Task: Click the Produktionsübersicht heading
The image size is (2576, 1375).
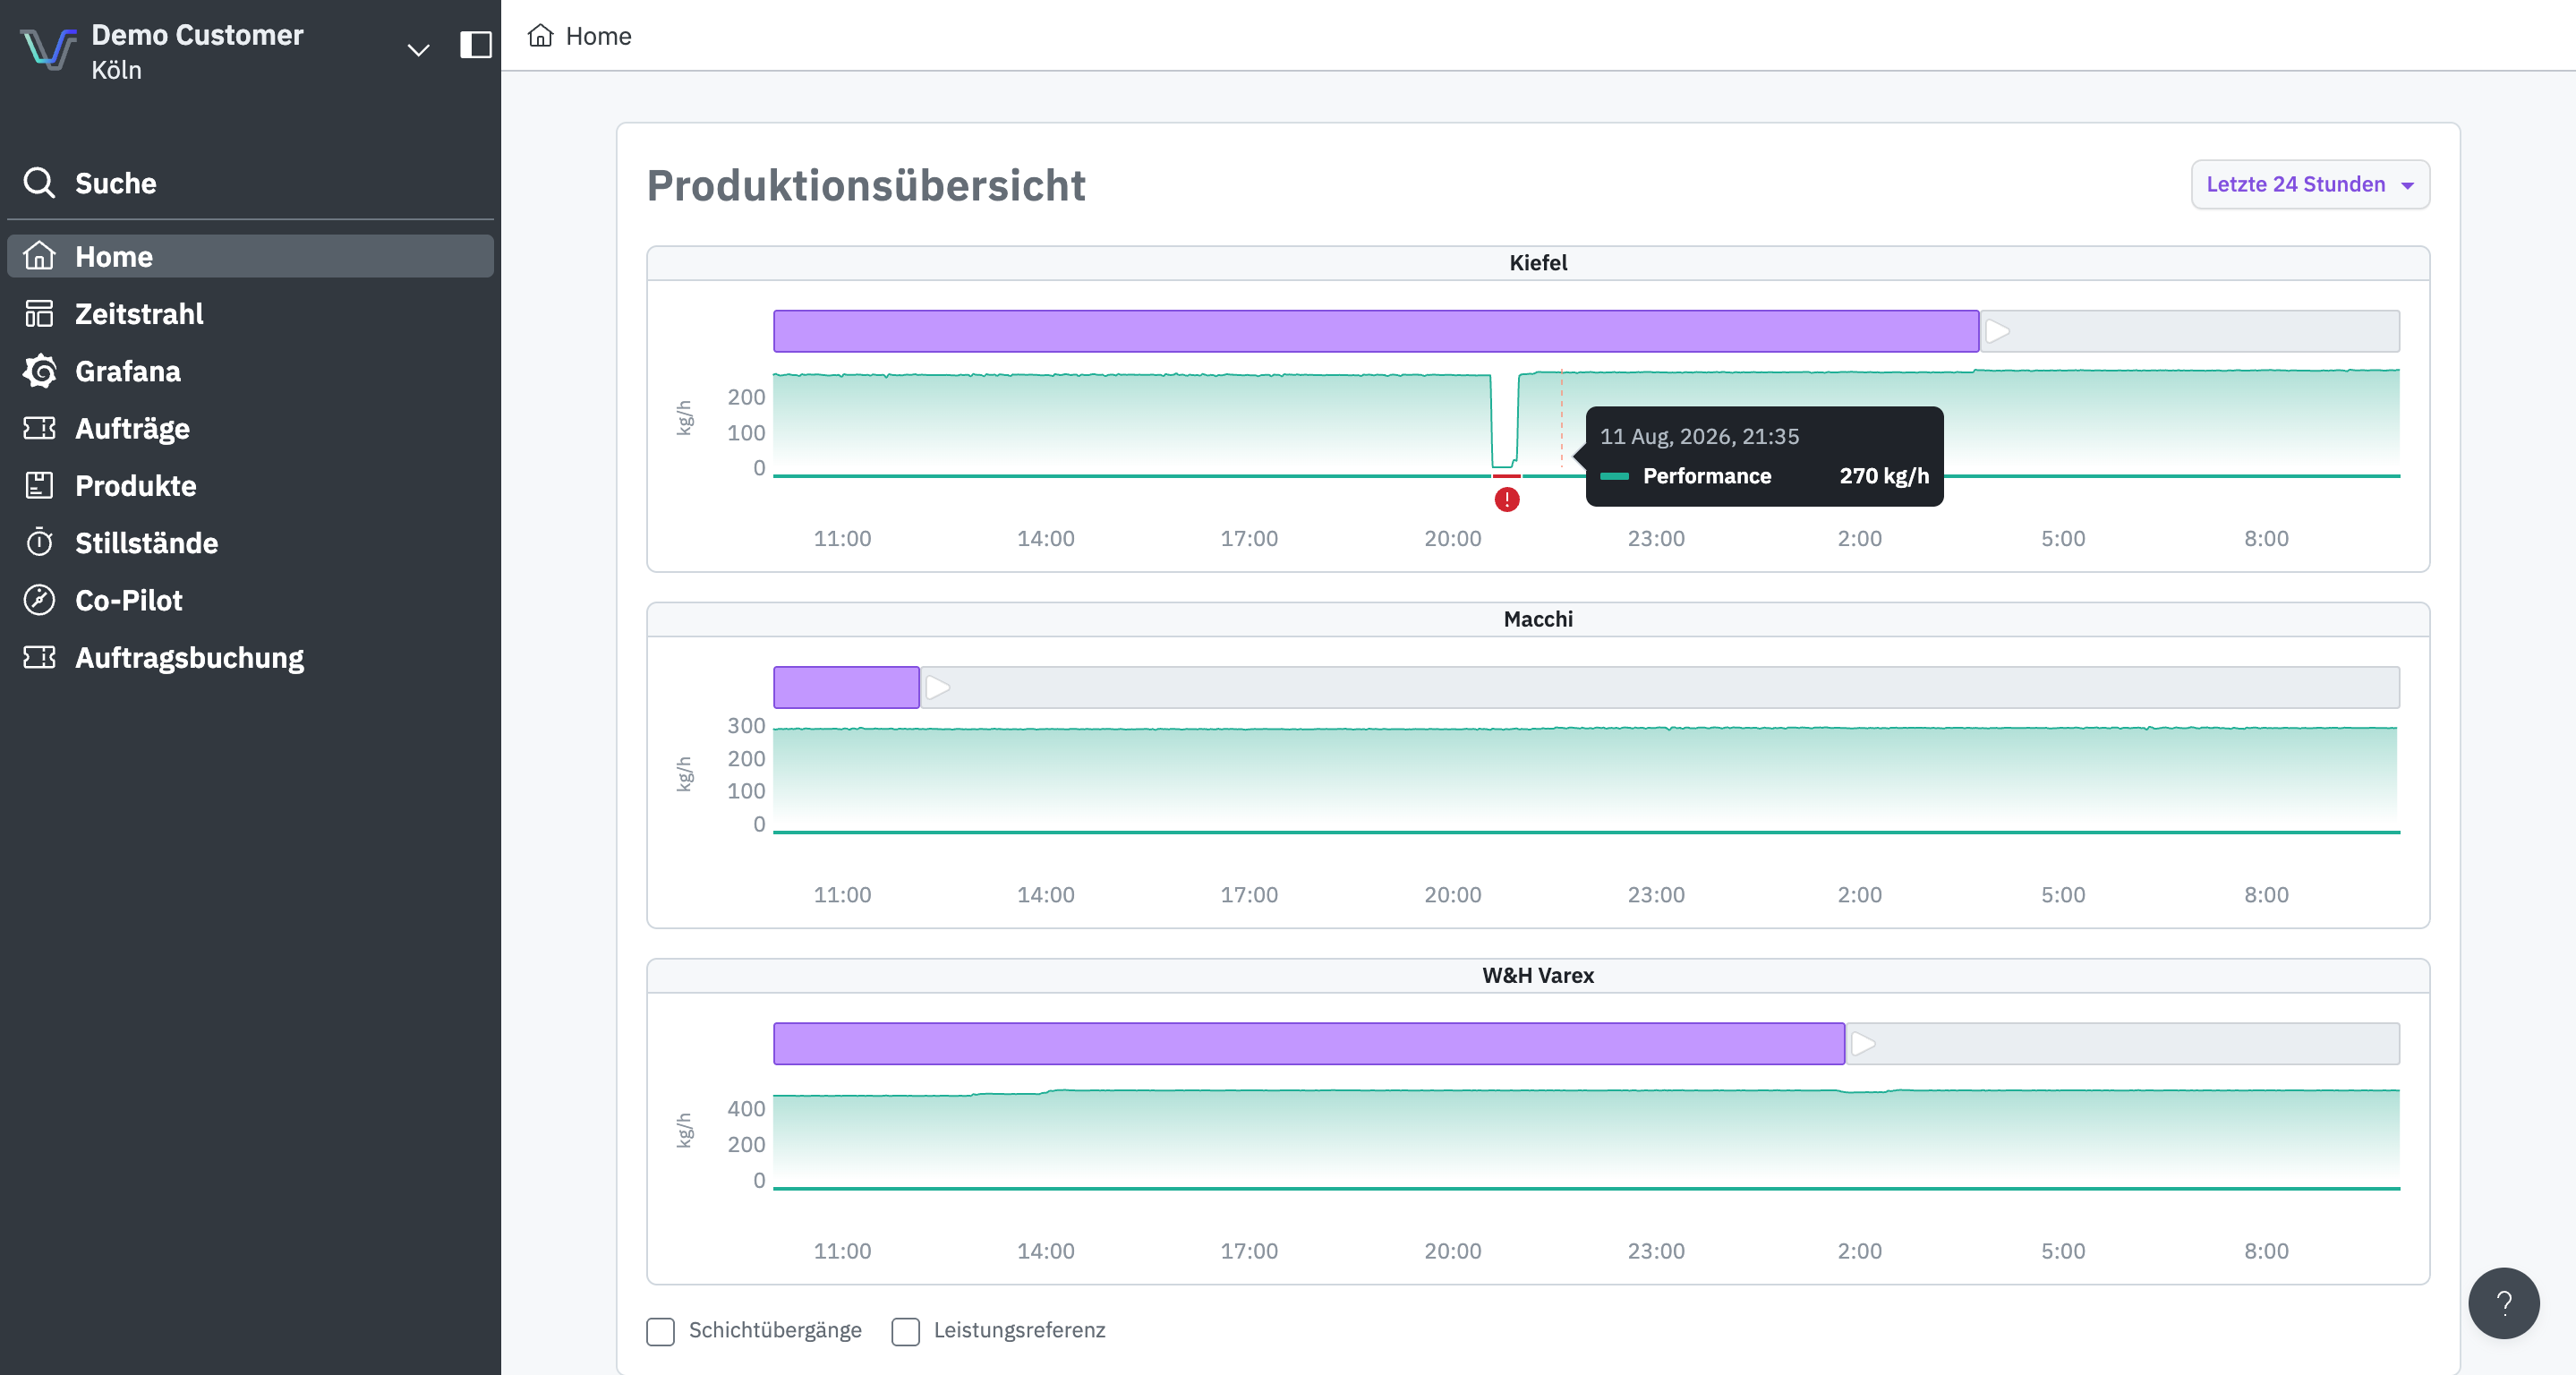Action: click(866, 185)
